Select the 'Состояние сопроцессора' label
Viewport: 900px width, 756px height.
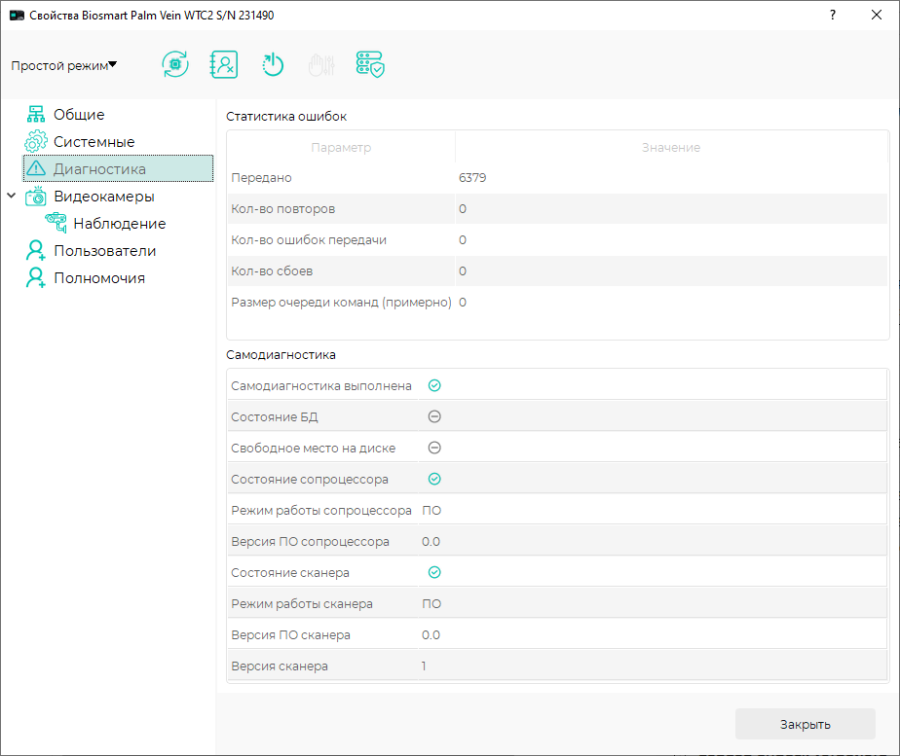(309, 479)
